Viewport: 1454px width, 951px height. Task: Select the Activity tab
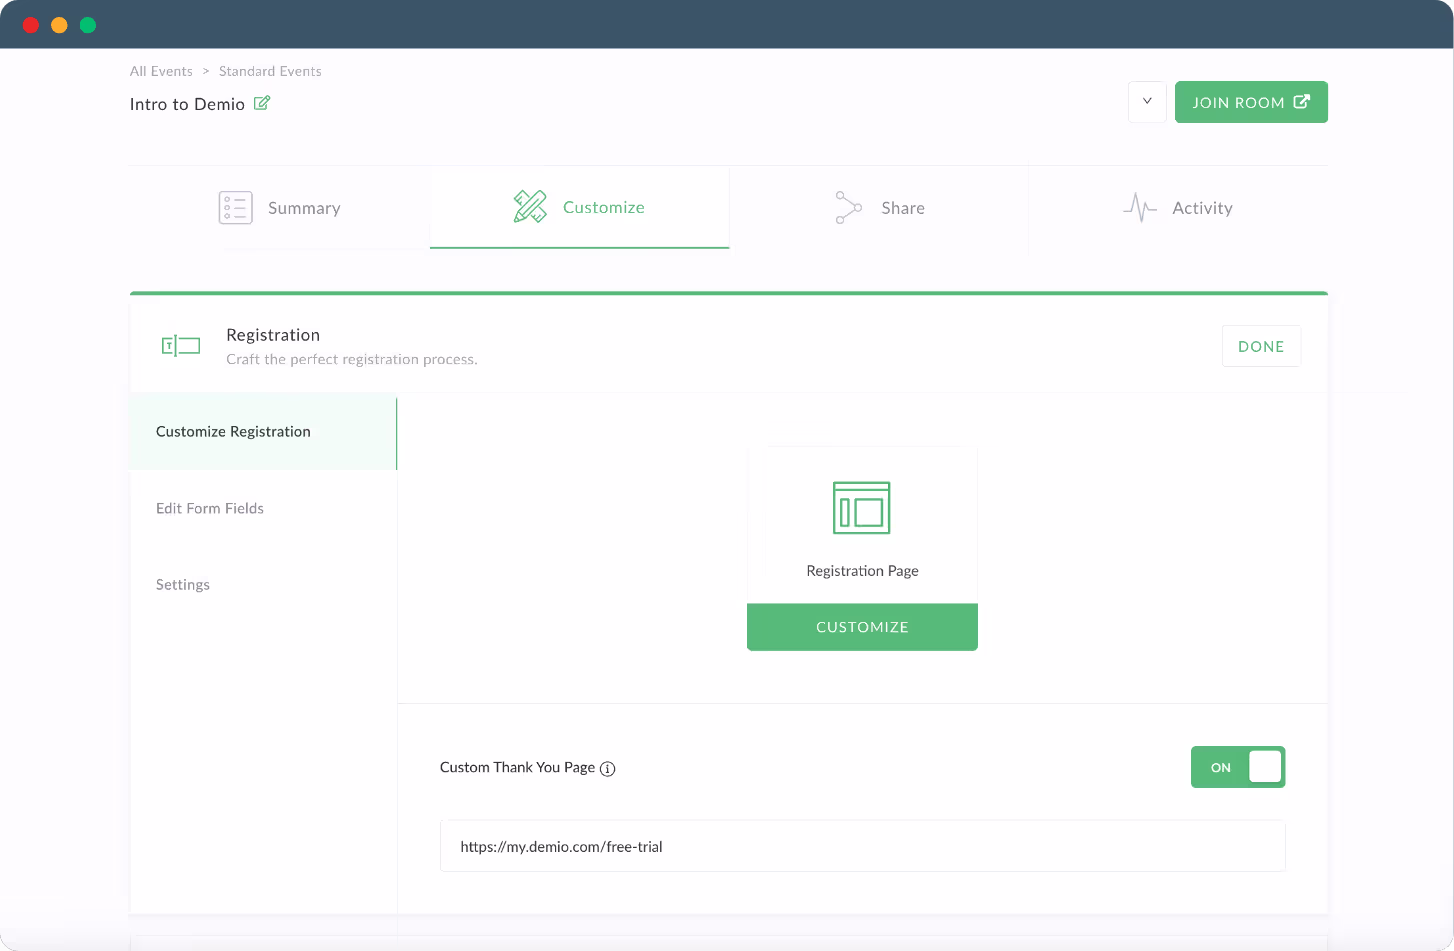pyautogui.click(x=1178, y=208)
